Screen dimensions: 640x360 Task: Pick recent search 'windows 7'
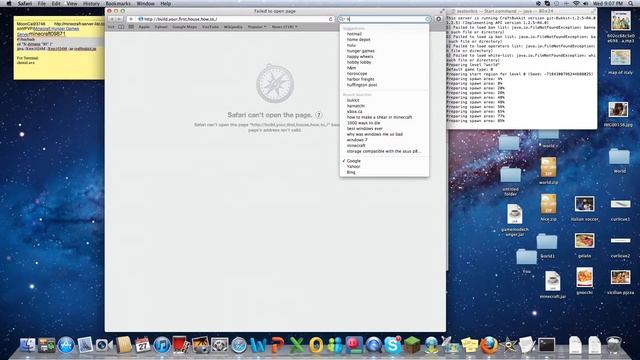click(x=357, y=140)
